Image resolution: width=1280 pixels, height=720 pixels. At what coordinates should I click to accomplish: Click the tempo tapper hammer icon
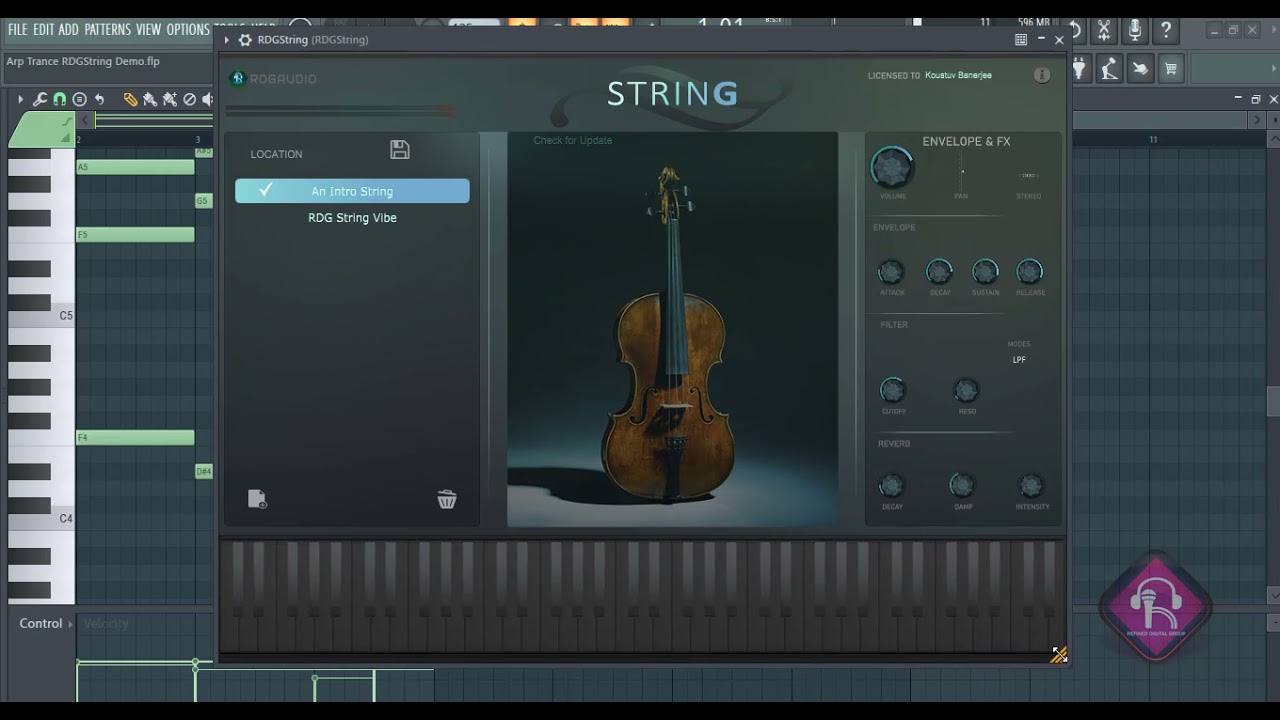pos(1109,68)
